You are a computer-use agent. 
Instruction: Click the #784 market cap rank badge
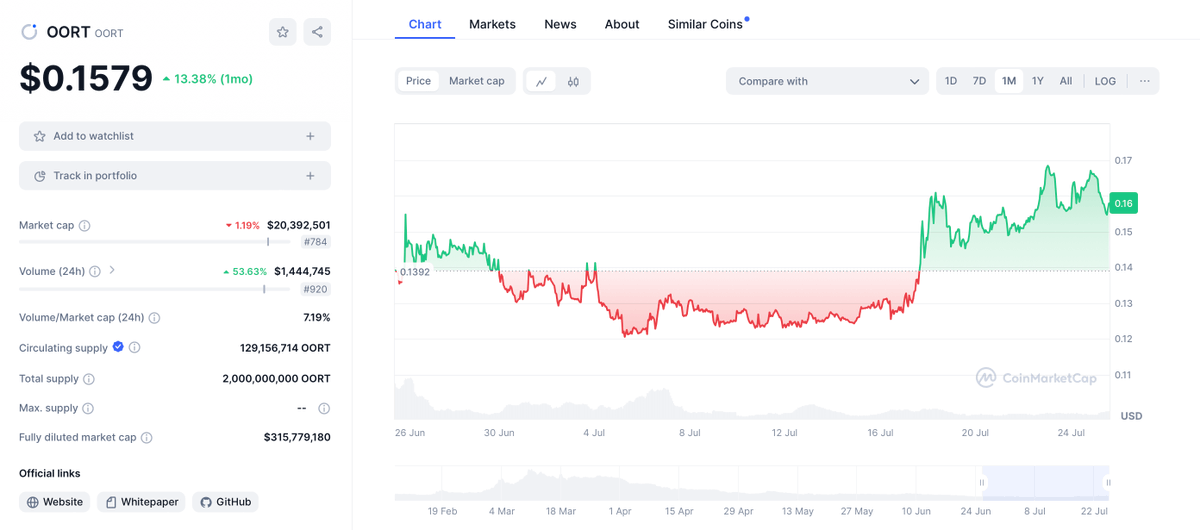point(316,242)
